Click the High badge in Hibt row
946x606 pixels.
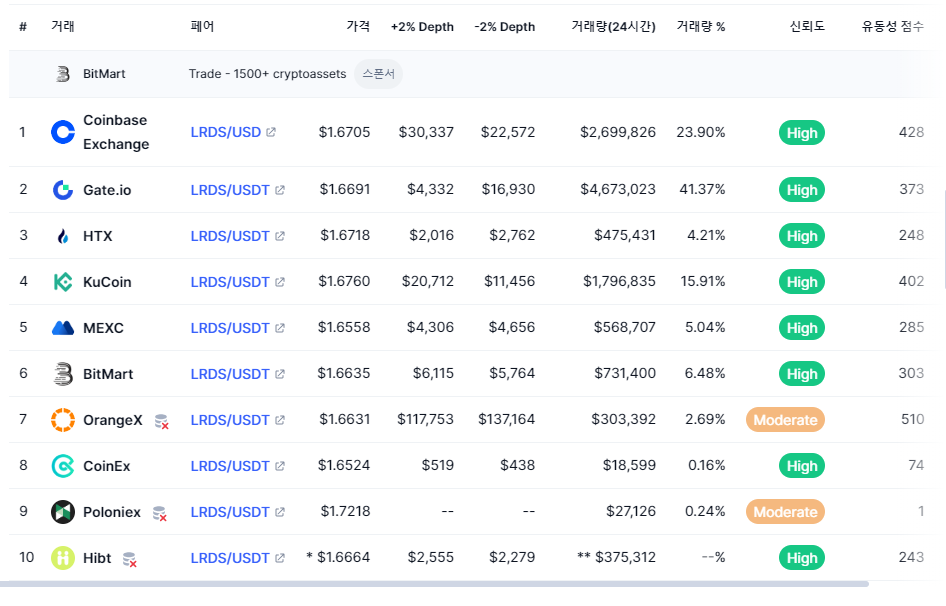pos(802,558)
